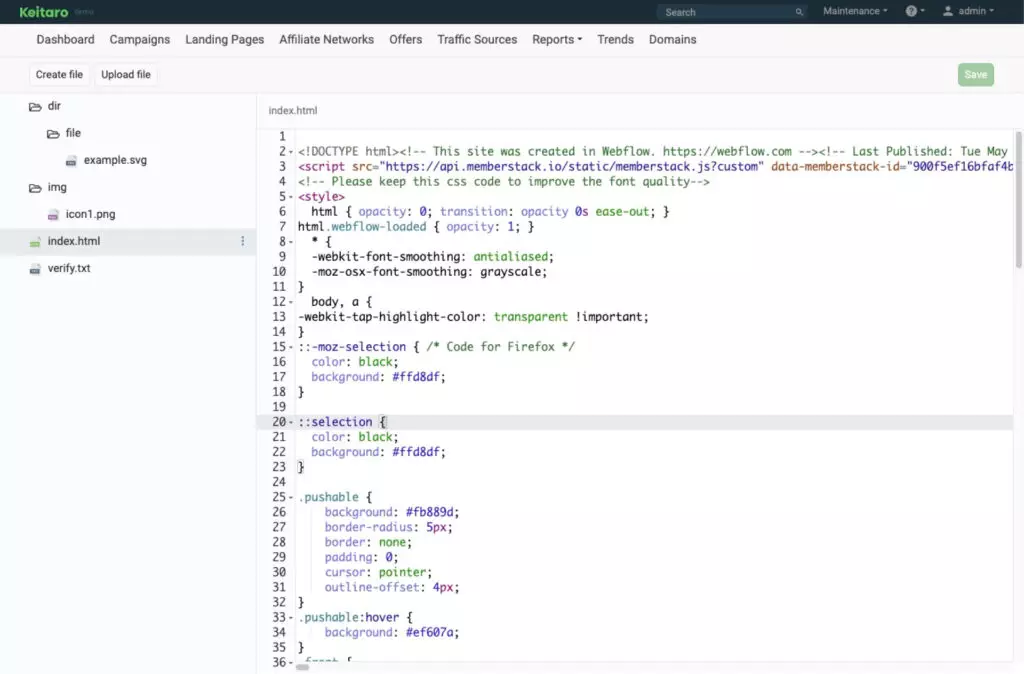Viewport: 1024px width, 674px height.
Task: Open the Reports dropdown menu
Action: tap(557, 39)
